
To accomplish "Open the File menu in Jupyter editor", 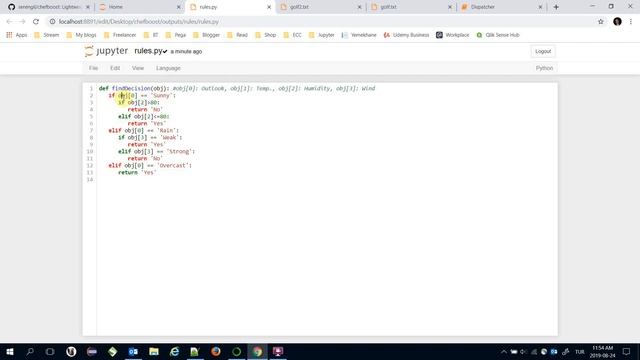I will pos(93,68).
